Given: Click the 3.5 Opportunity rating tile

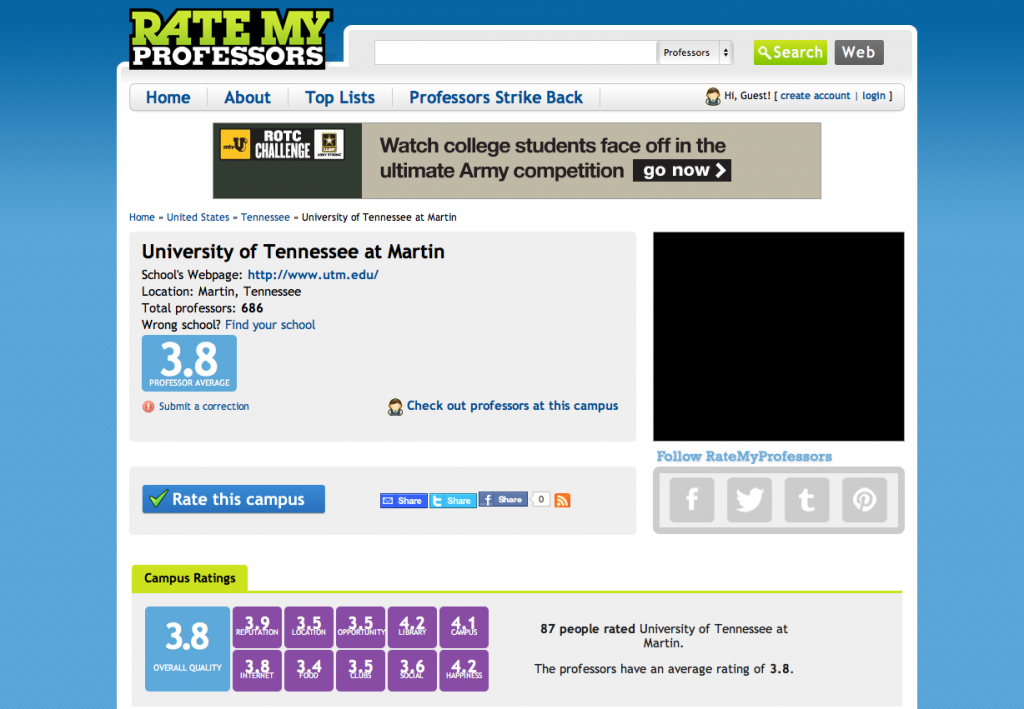Looking at the screenshot, I should point(360,627).
